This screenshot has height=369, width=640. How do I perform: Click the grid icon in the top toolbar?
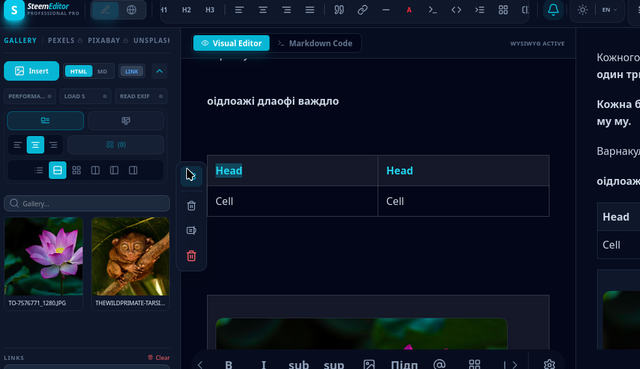[x=503, y=10]
